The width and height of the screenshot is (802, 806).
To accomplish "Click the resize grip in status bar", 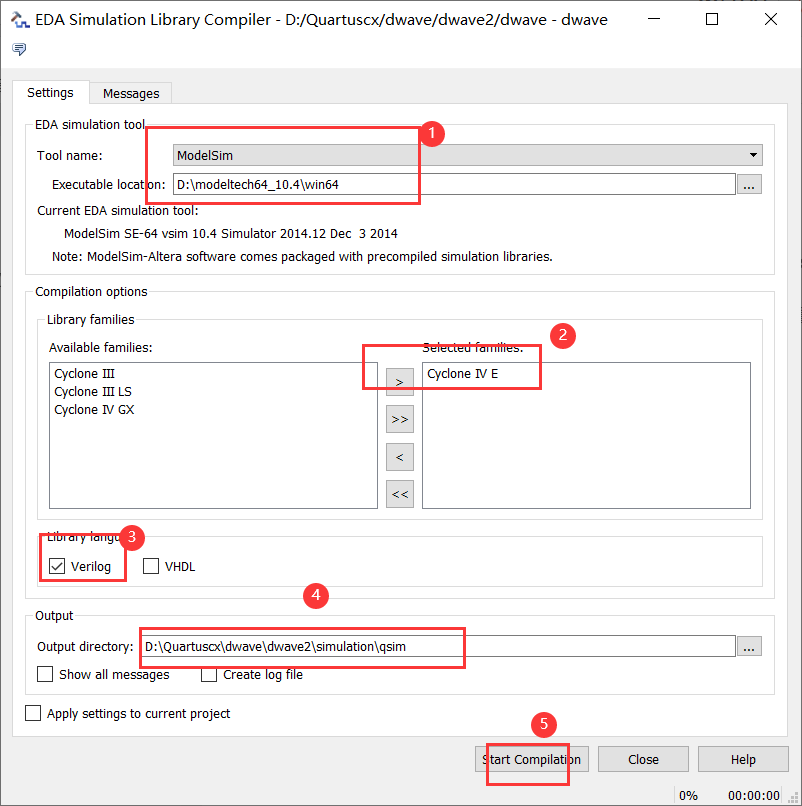I will tap(793, 797).
